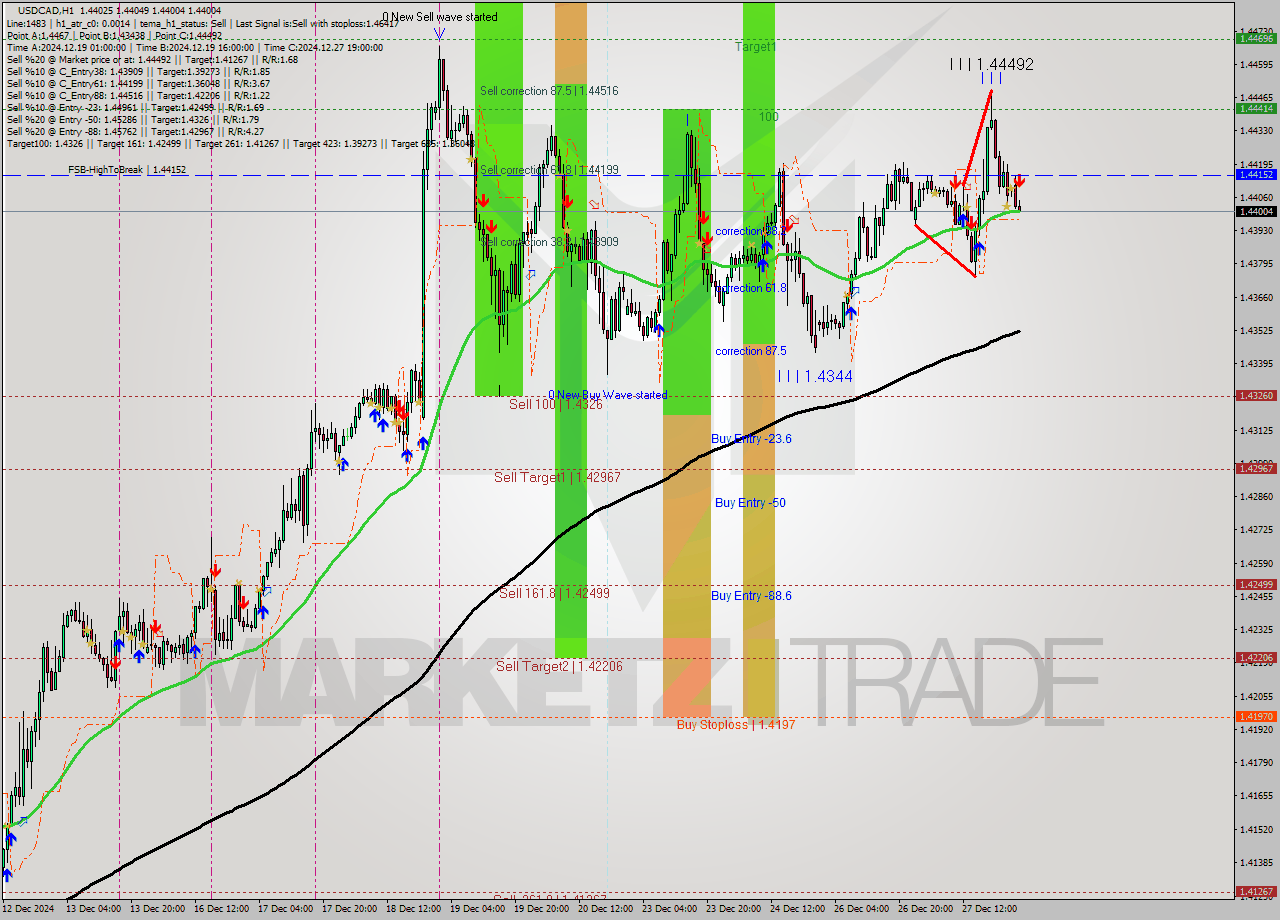Select the Buy Stoploss | 1.4197 label

click(736, 724)
